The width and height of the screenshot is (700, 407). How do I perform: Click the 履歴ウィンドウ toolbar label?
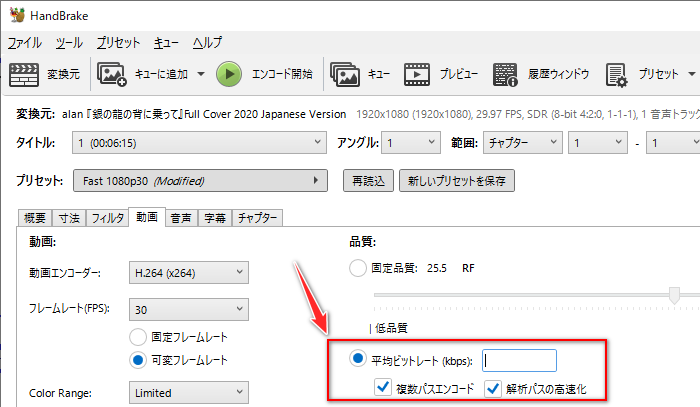tap(558, 74)
